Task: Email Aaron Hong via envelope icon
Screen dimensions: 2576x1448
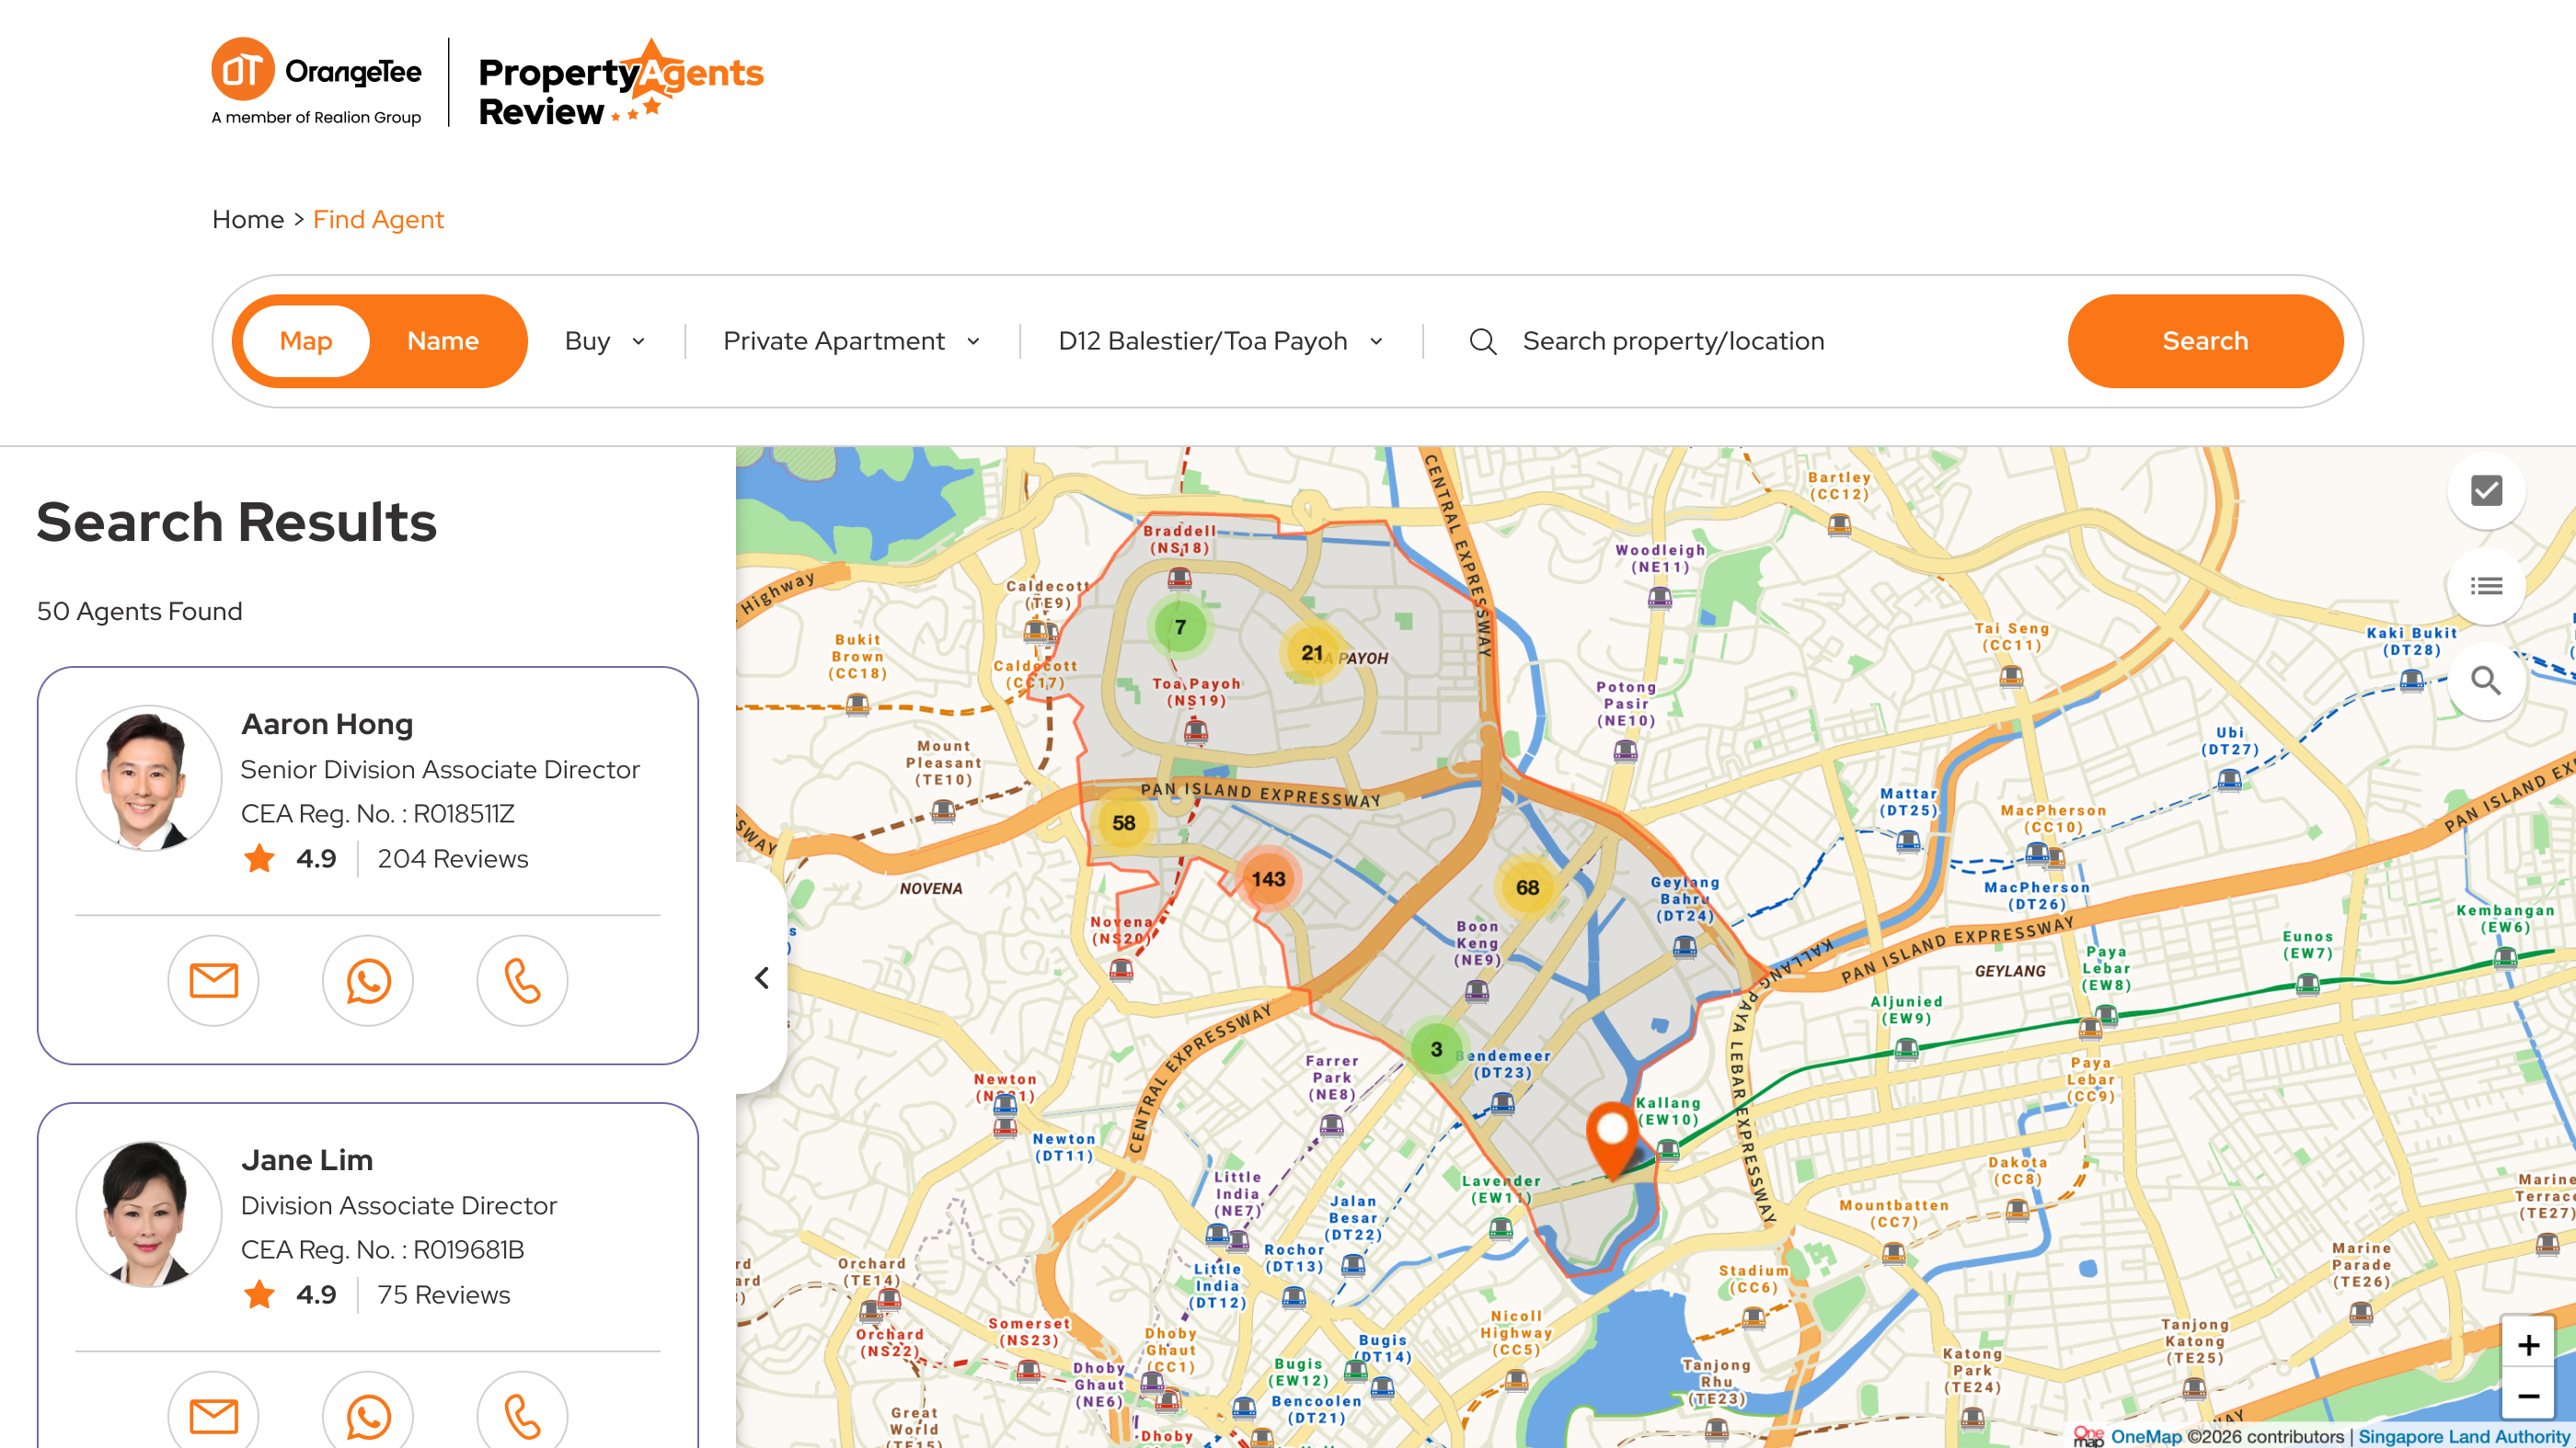Action: [x=213, y=981]
